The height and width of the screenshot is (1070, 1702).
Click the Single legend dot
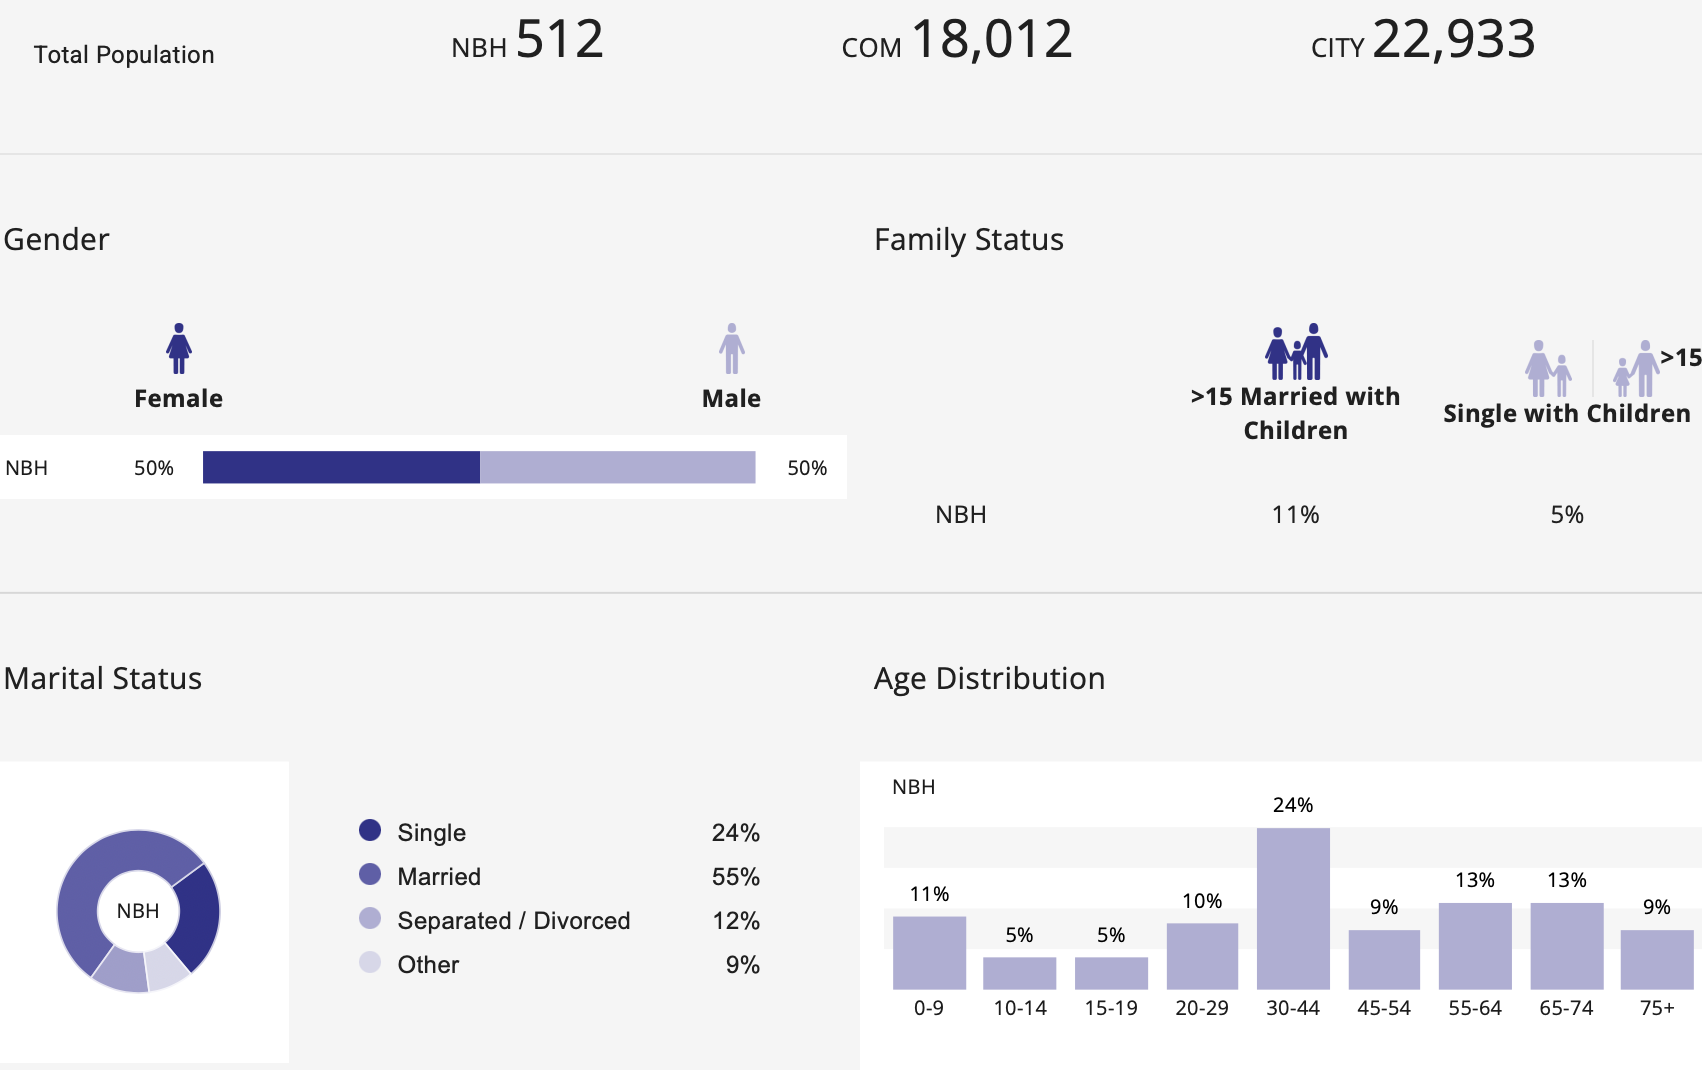coord(370,830)
